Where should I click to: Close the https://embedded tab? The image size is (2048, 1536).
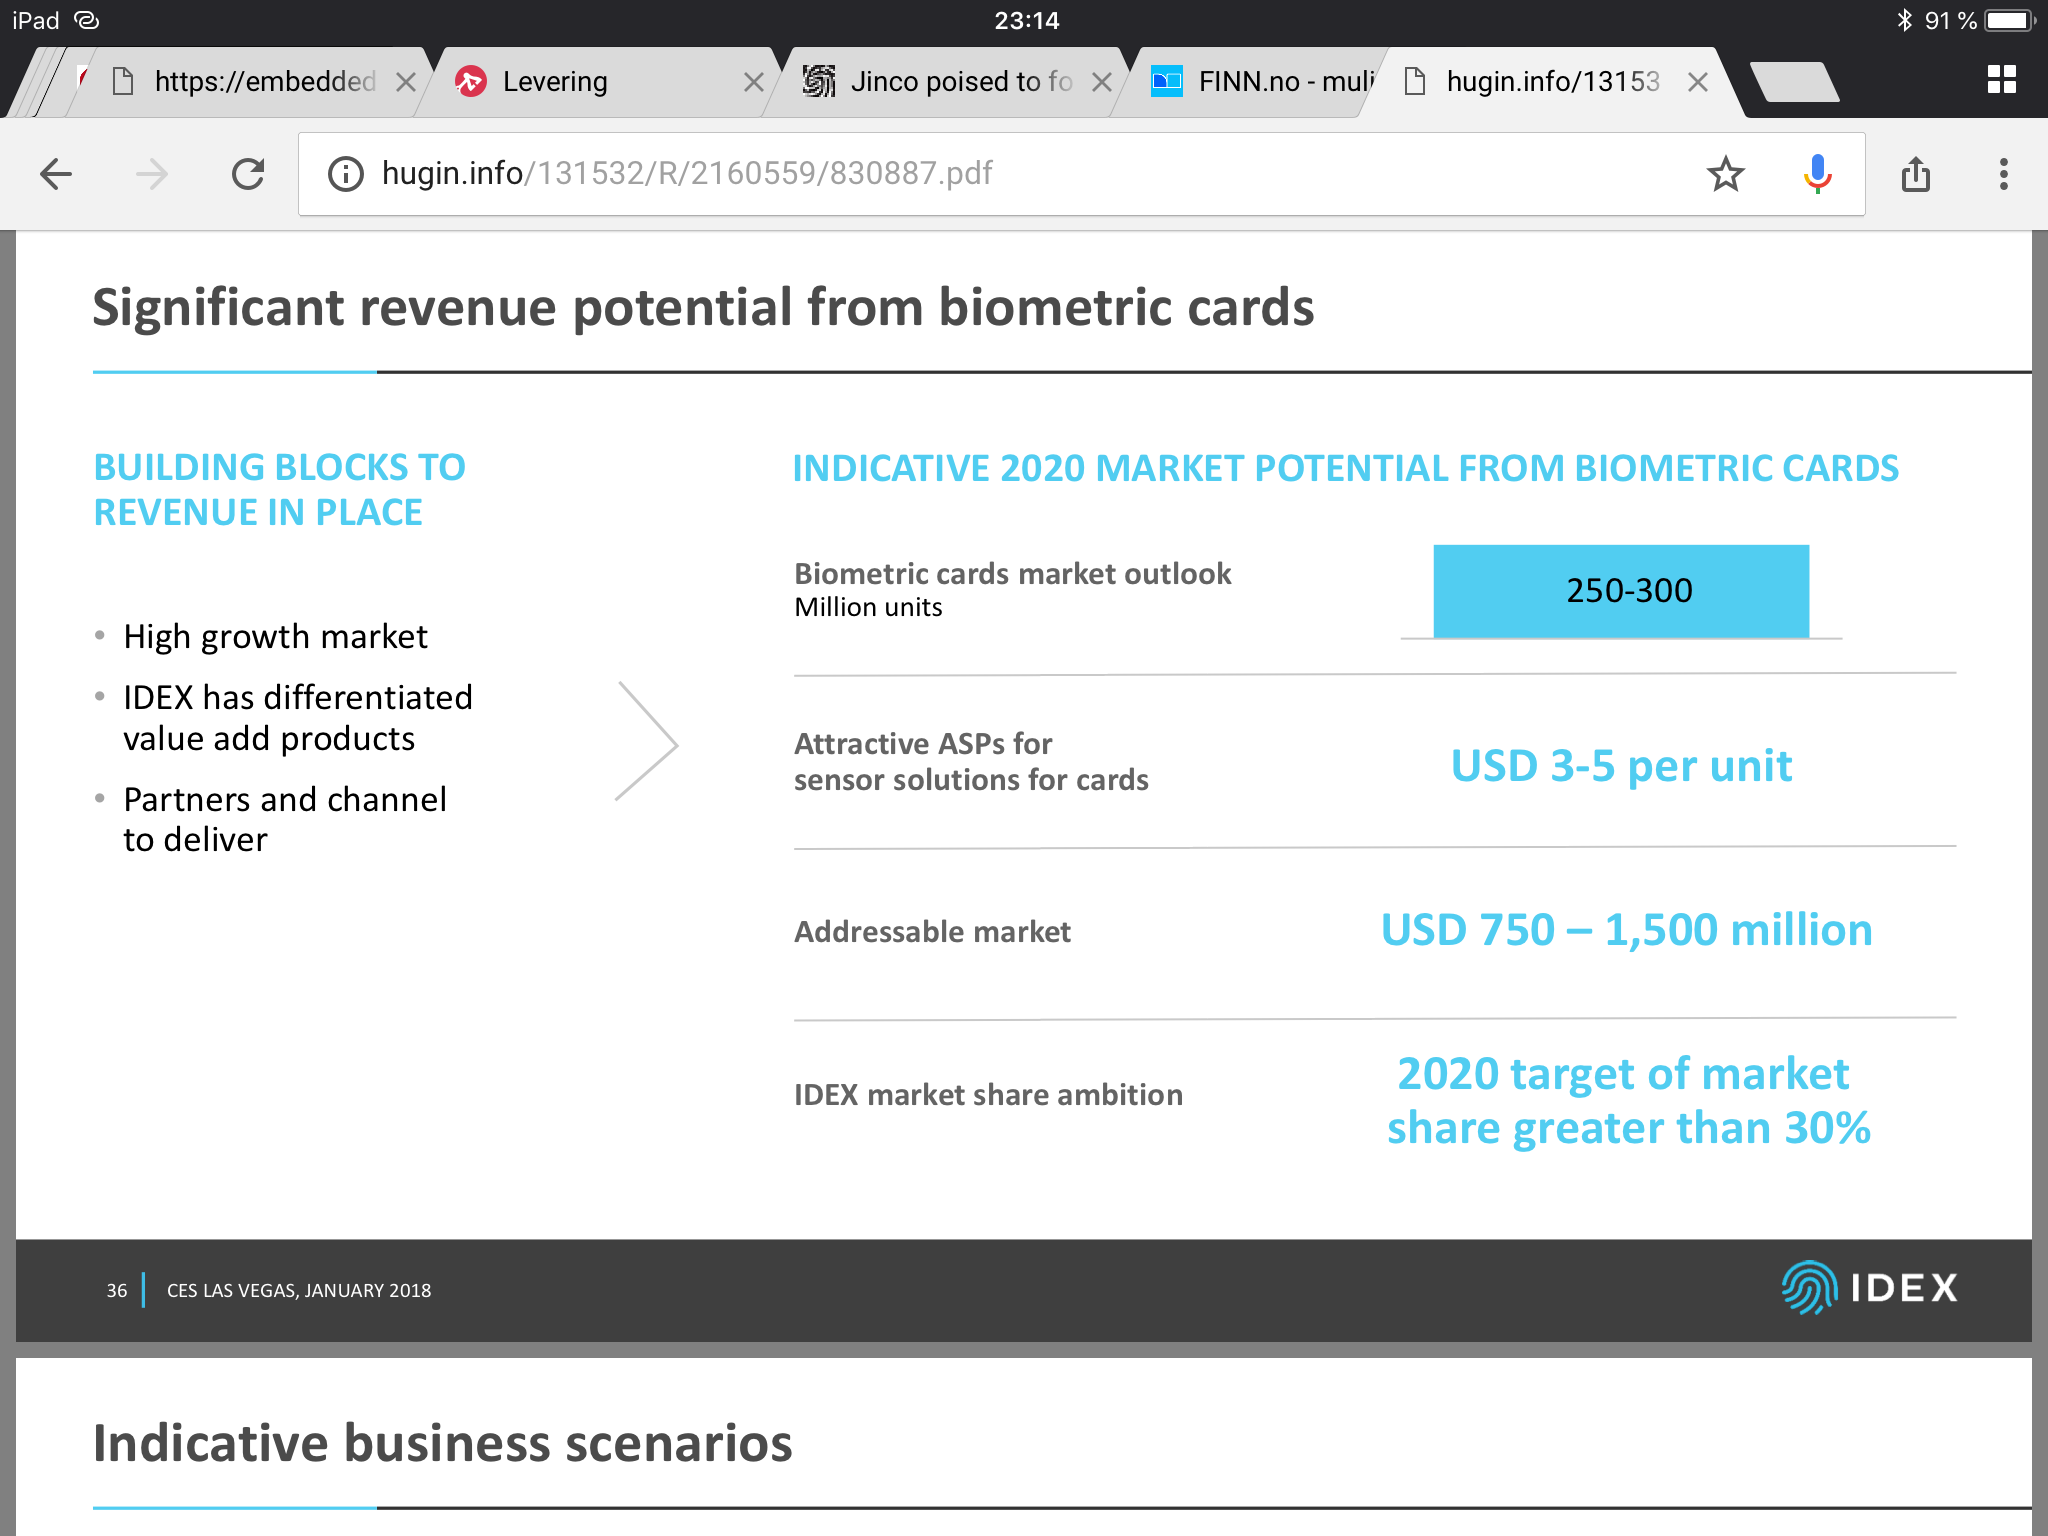pyautogui.click(x=405, y=82)
